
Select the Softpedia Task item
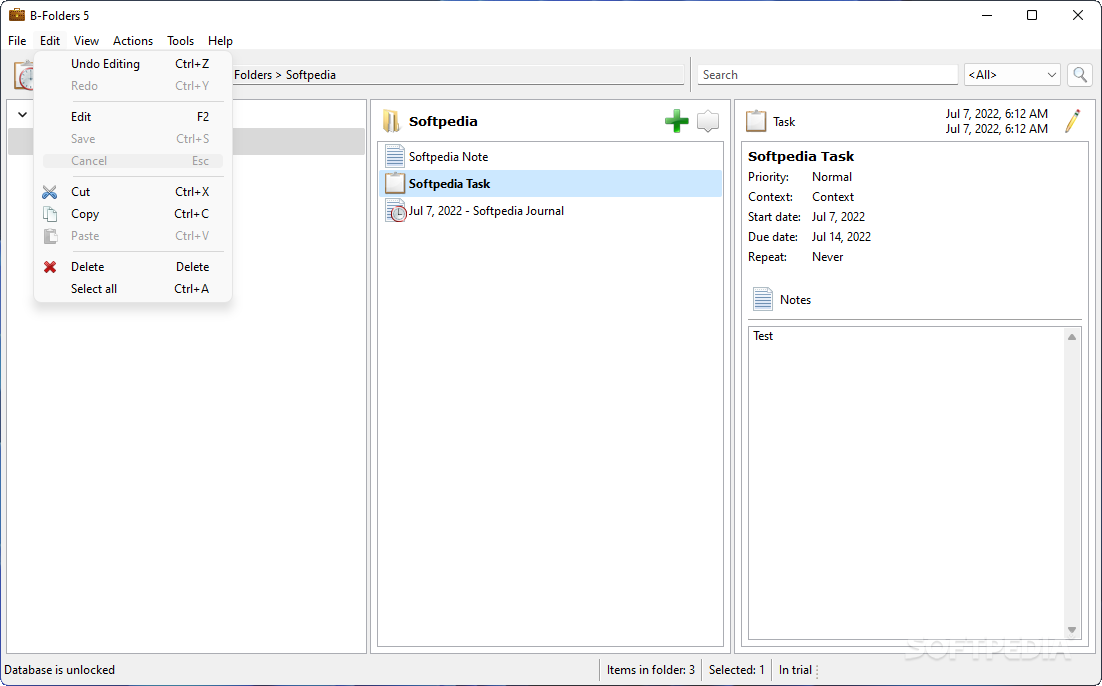pyautogui.click(x=550, y=183)
